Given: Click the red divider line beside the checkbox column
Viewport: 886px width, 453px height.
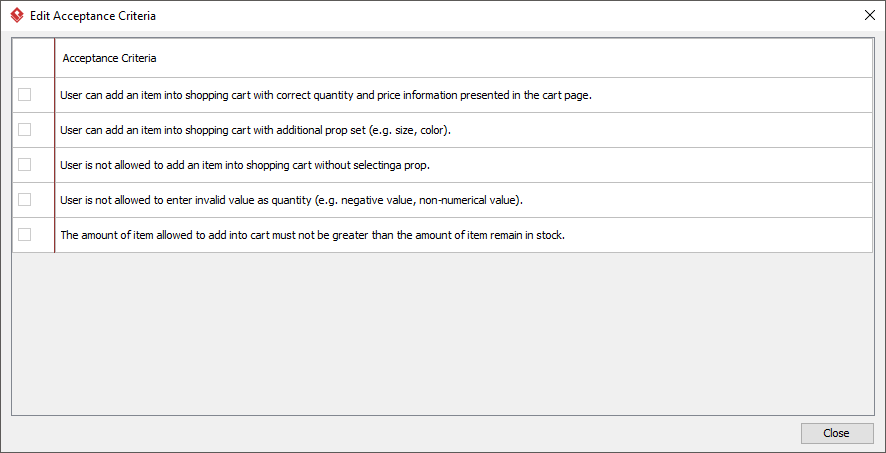Looking at the screenshot, I should pyautogui.click(x=54, y=145).
